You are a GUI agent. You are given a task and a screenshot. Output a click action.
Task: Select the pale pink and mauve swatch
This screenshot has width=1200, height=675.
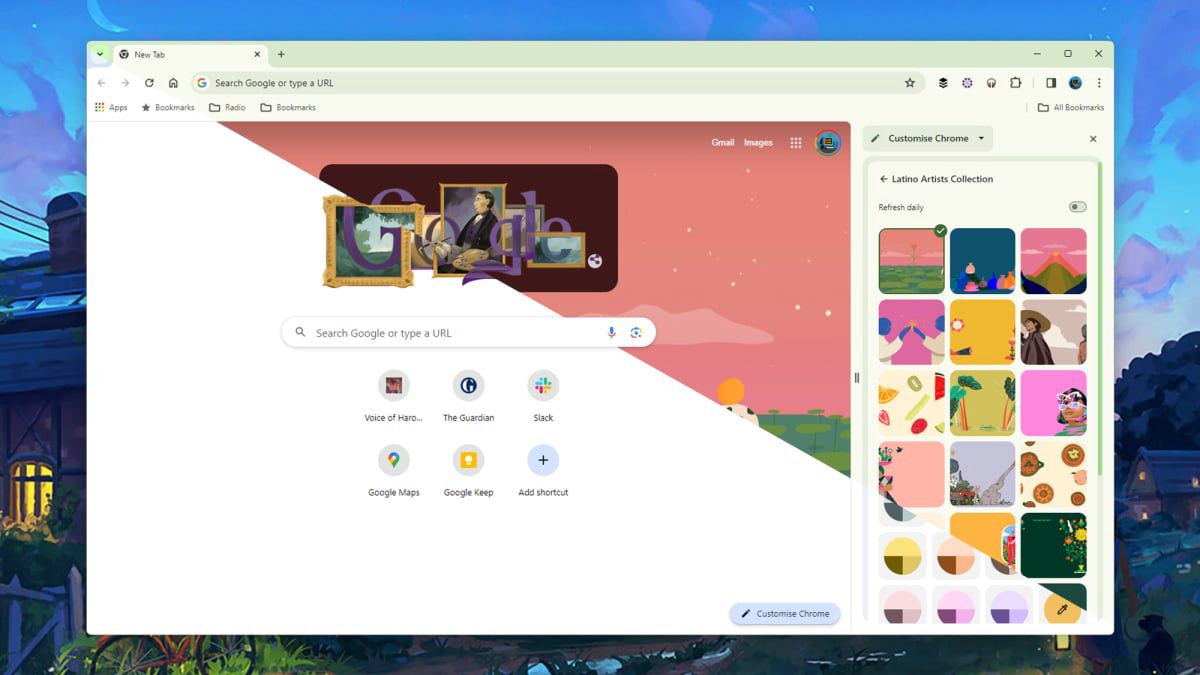[x=903, y=605]
